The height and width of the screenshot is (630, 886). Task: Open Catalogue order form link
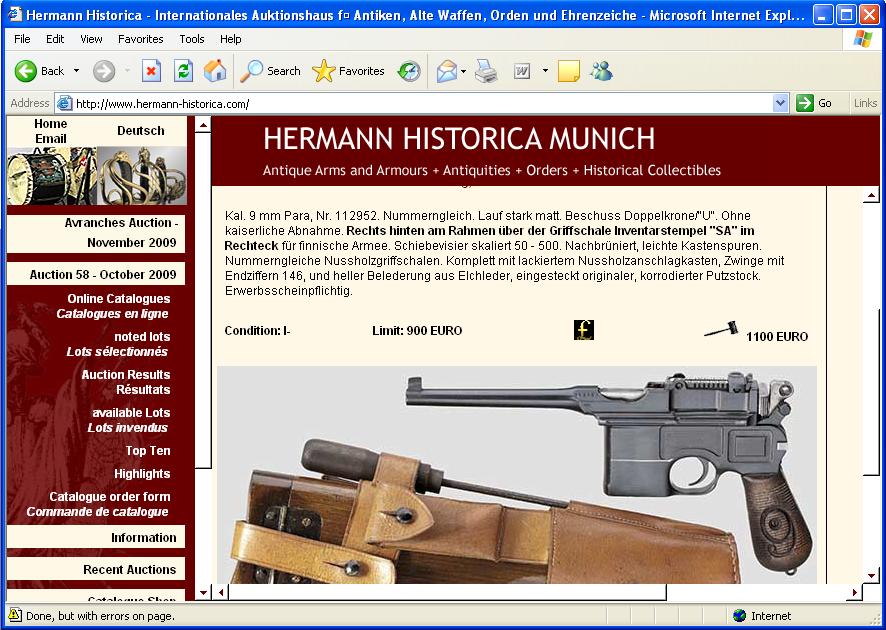(110, 497)
